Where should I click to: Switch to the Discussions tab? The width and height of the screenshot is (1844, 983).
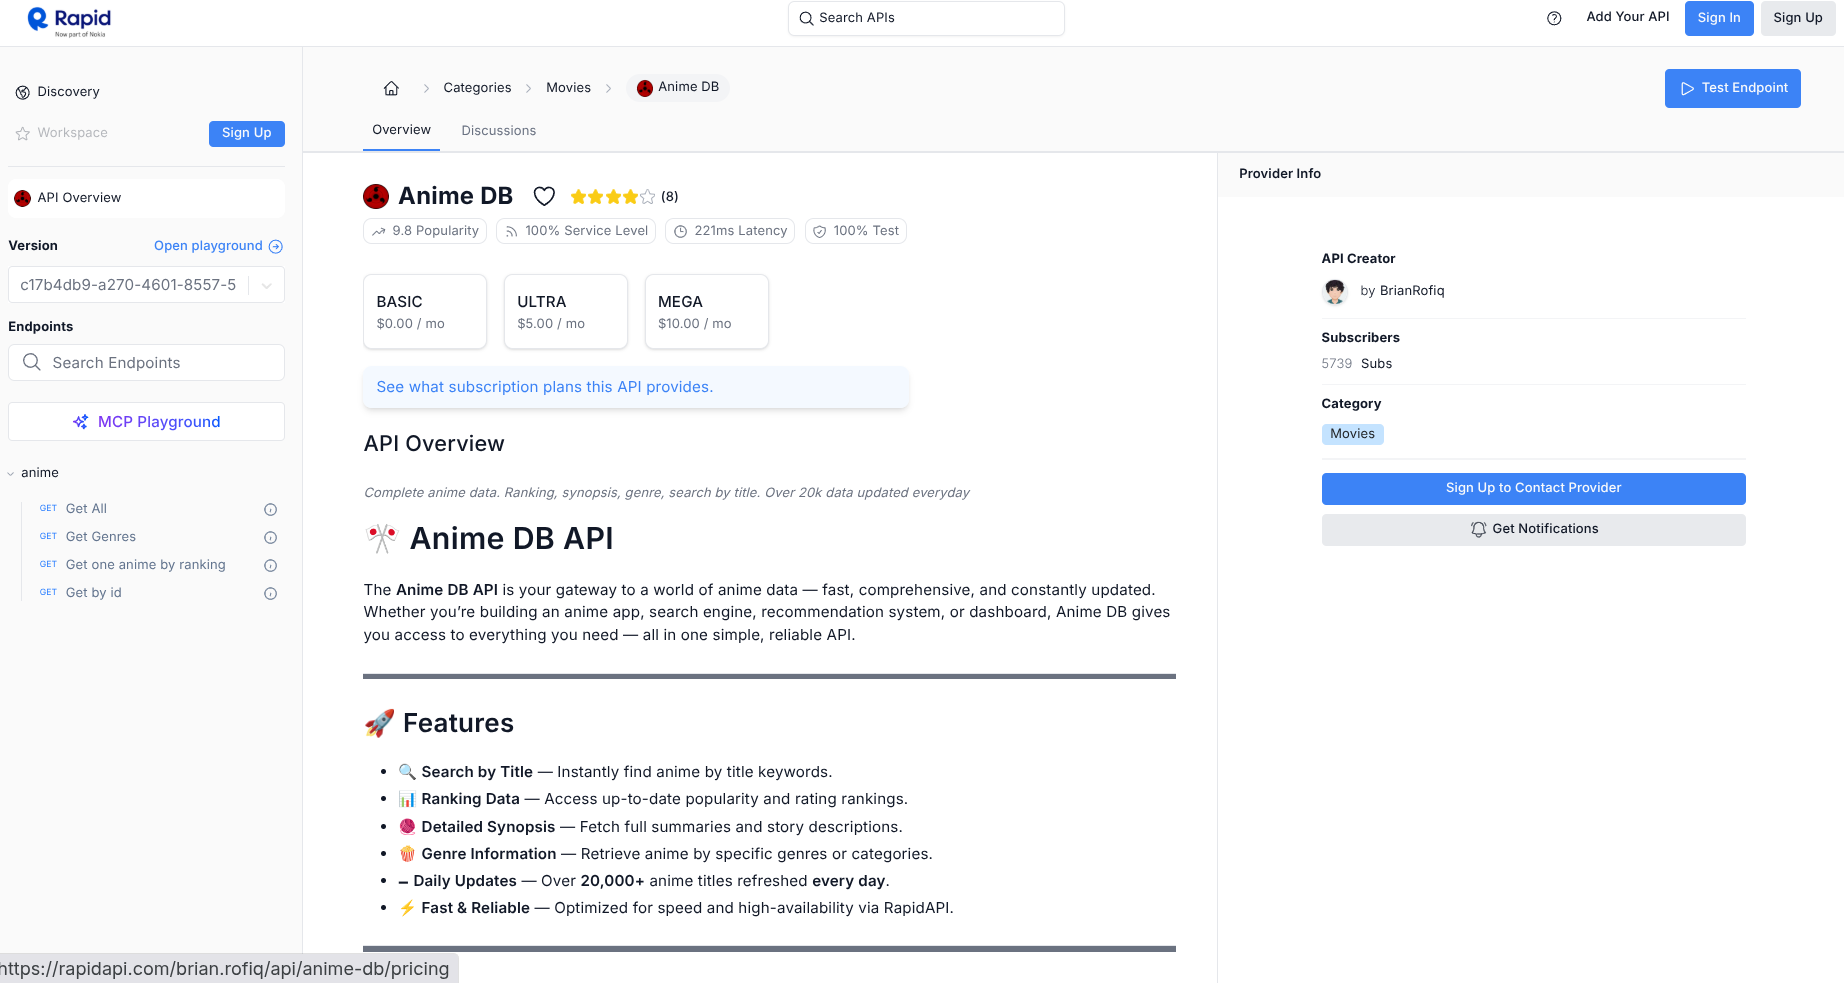[x=499, y=131]
